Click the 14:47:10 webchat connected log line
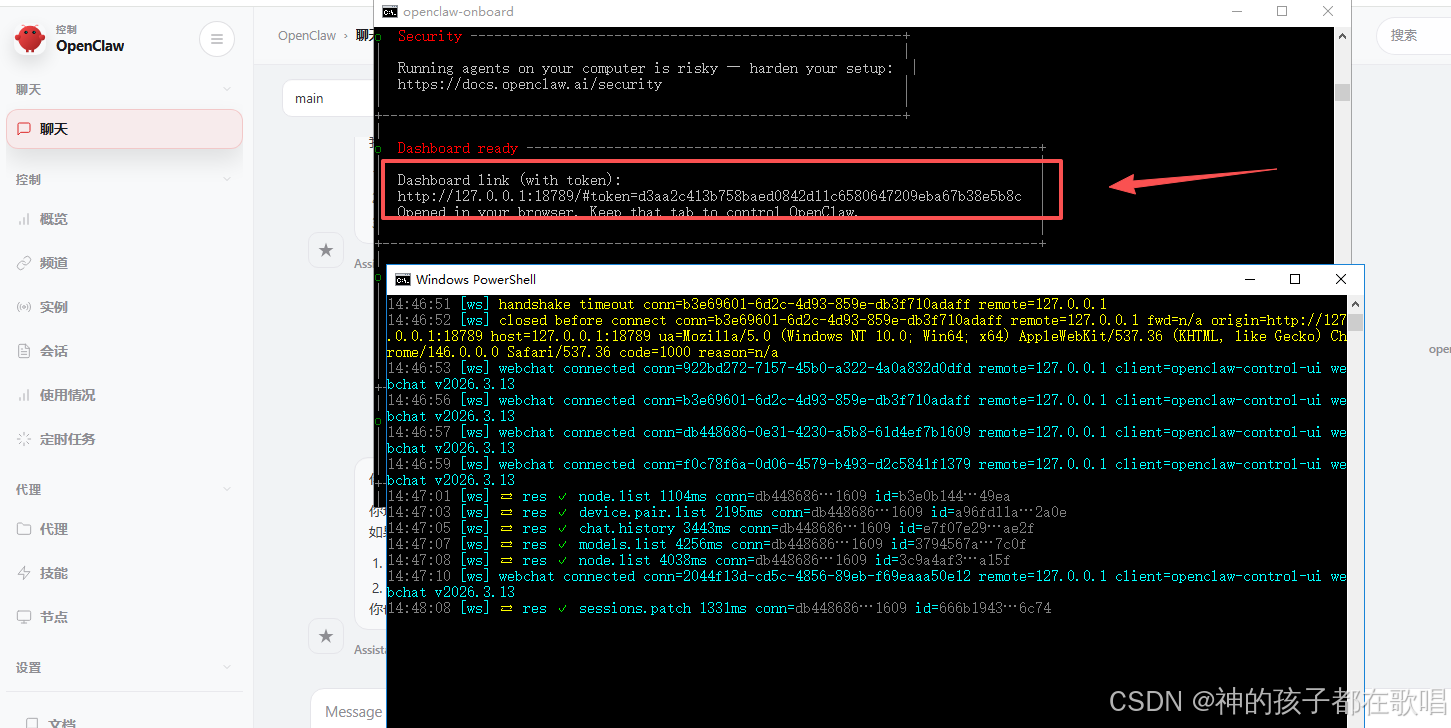The height and width of the screenshot is (728, 1451). [x=866, y=584]
